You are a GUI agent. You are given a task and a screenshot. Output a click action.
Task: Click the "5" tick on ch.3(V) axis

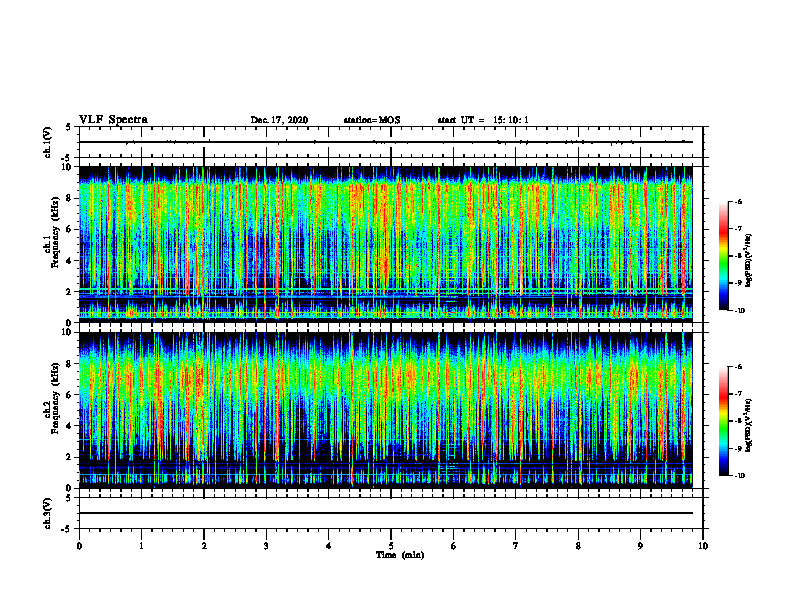point(68,498)
